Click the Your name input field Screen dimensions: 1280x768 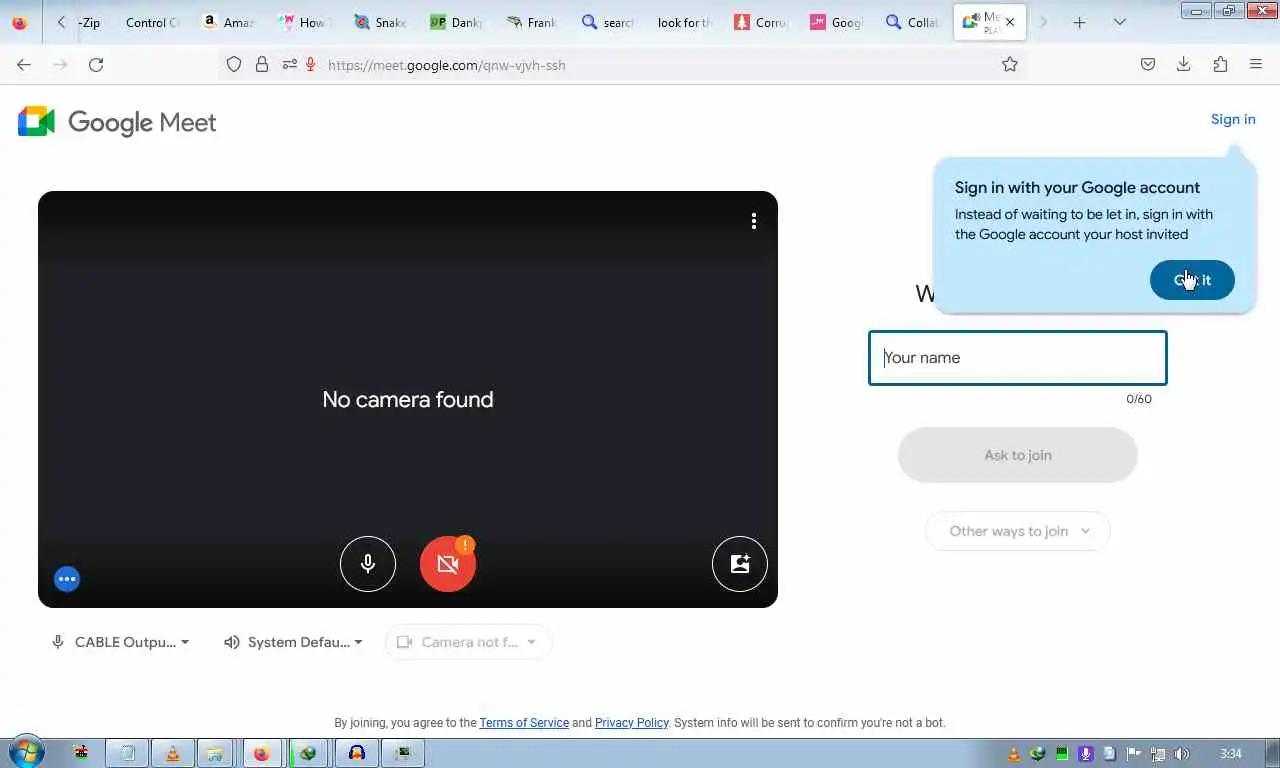[1018, 358]
